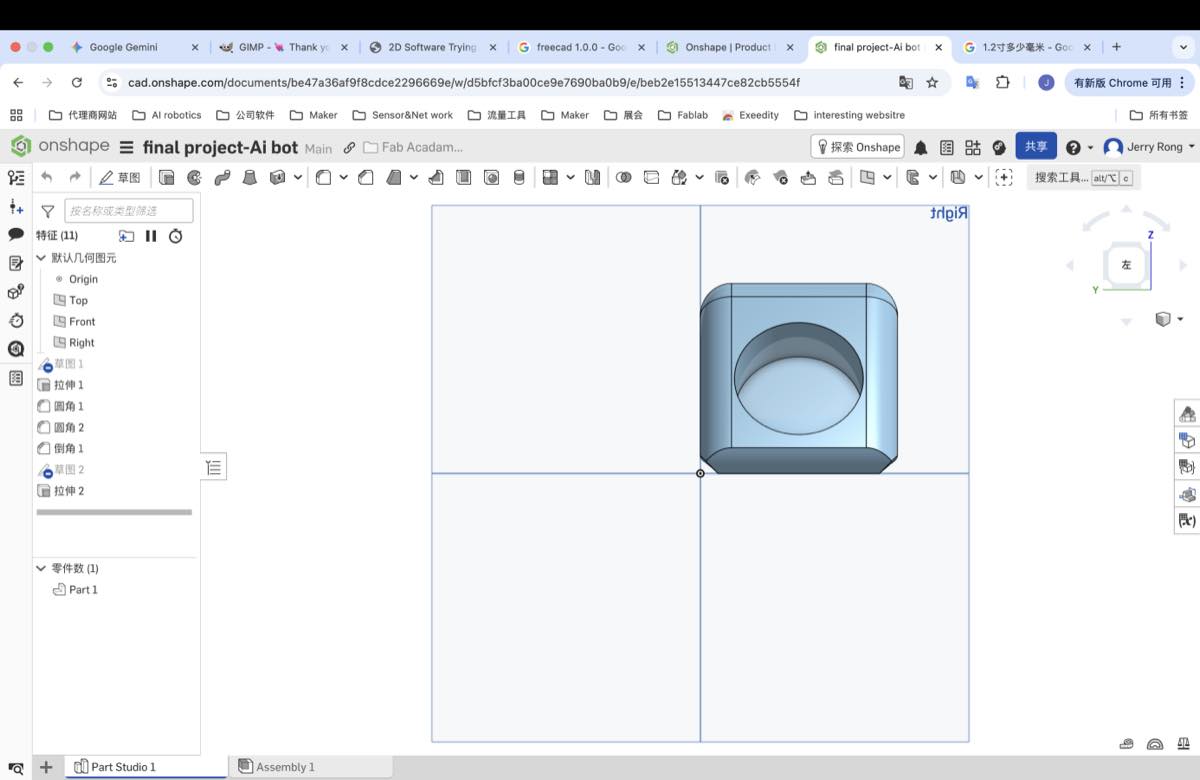
Task: Undo the last action
Action: point(47,177)
